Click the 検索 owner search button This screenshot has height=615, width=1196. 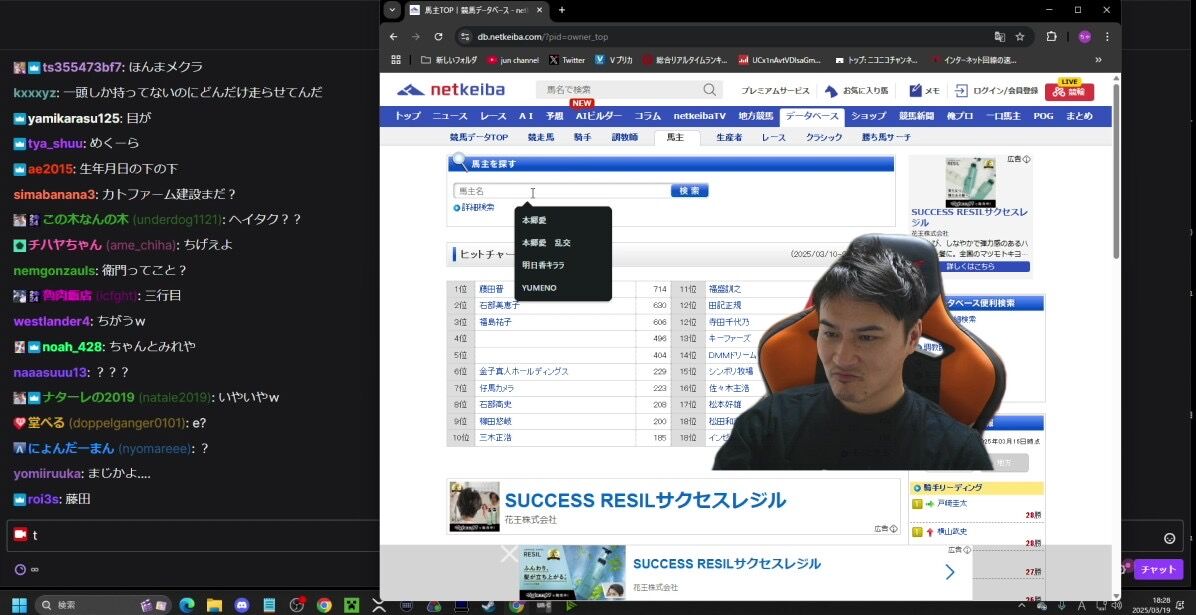pos(690,191)
